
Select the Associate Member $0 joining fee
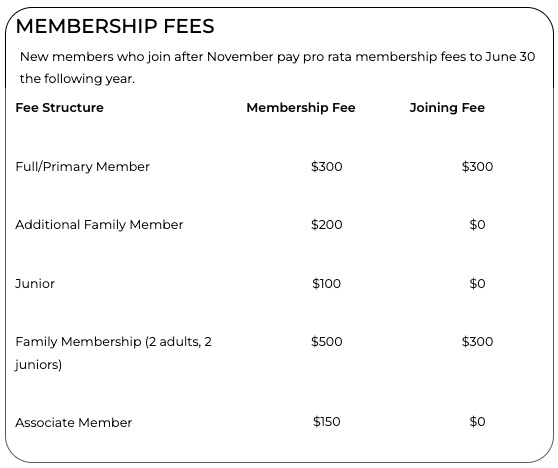(477, 422)
